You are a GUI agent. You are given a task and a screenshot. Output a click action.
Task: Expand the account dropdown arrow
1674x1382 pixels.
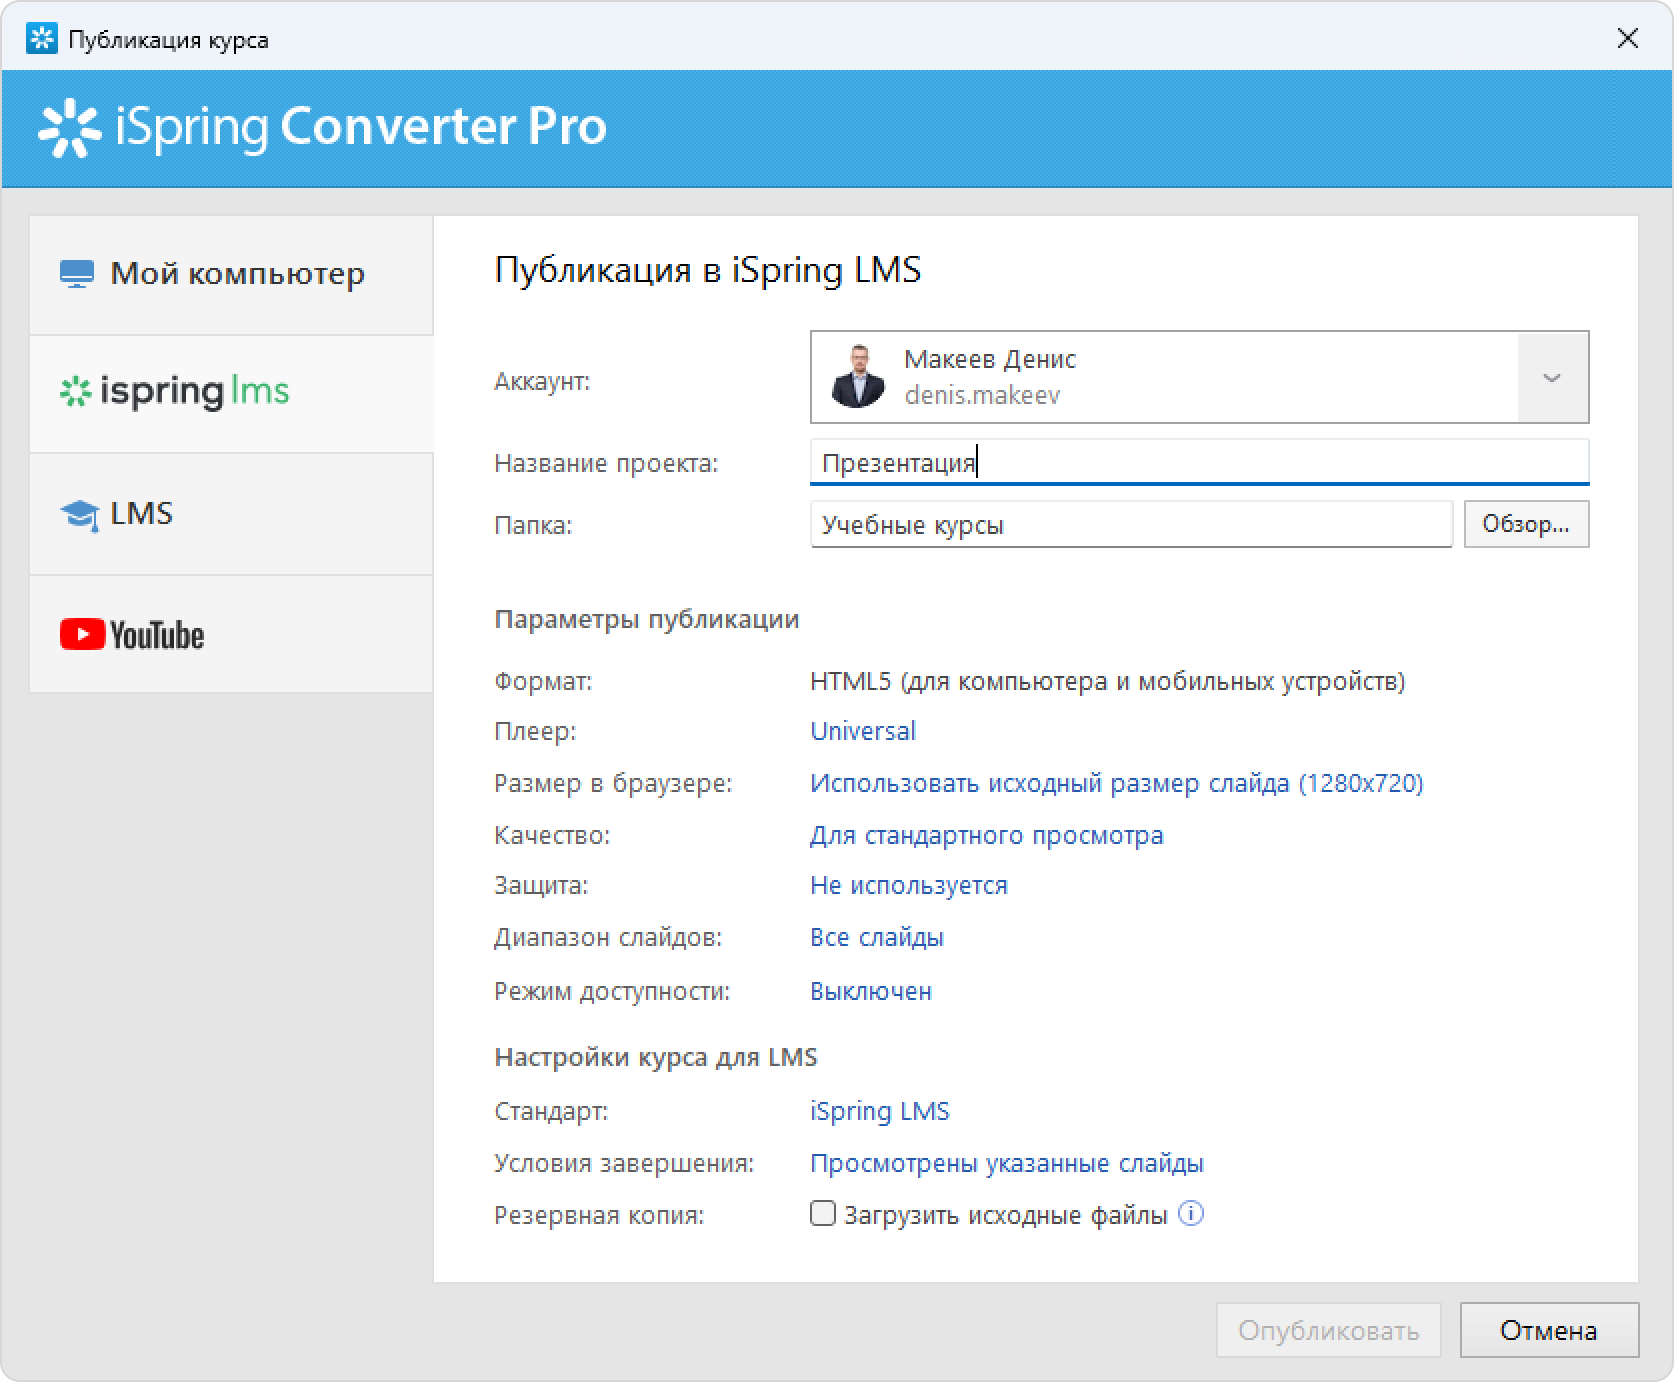click(x=1552, y=378)
